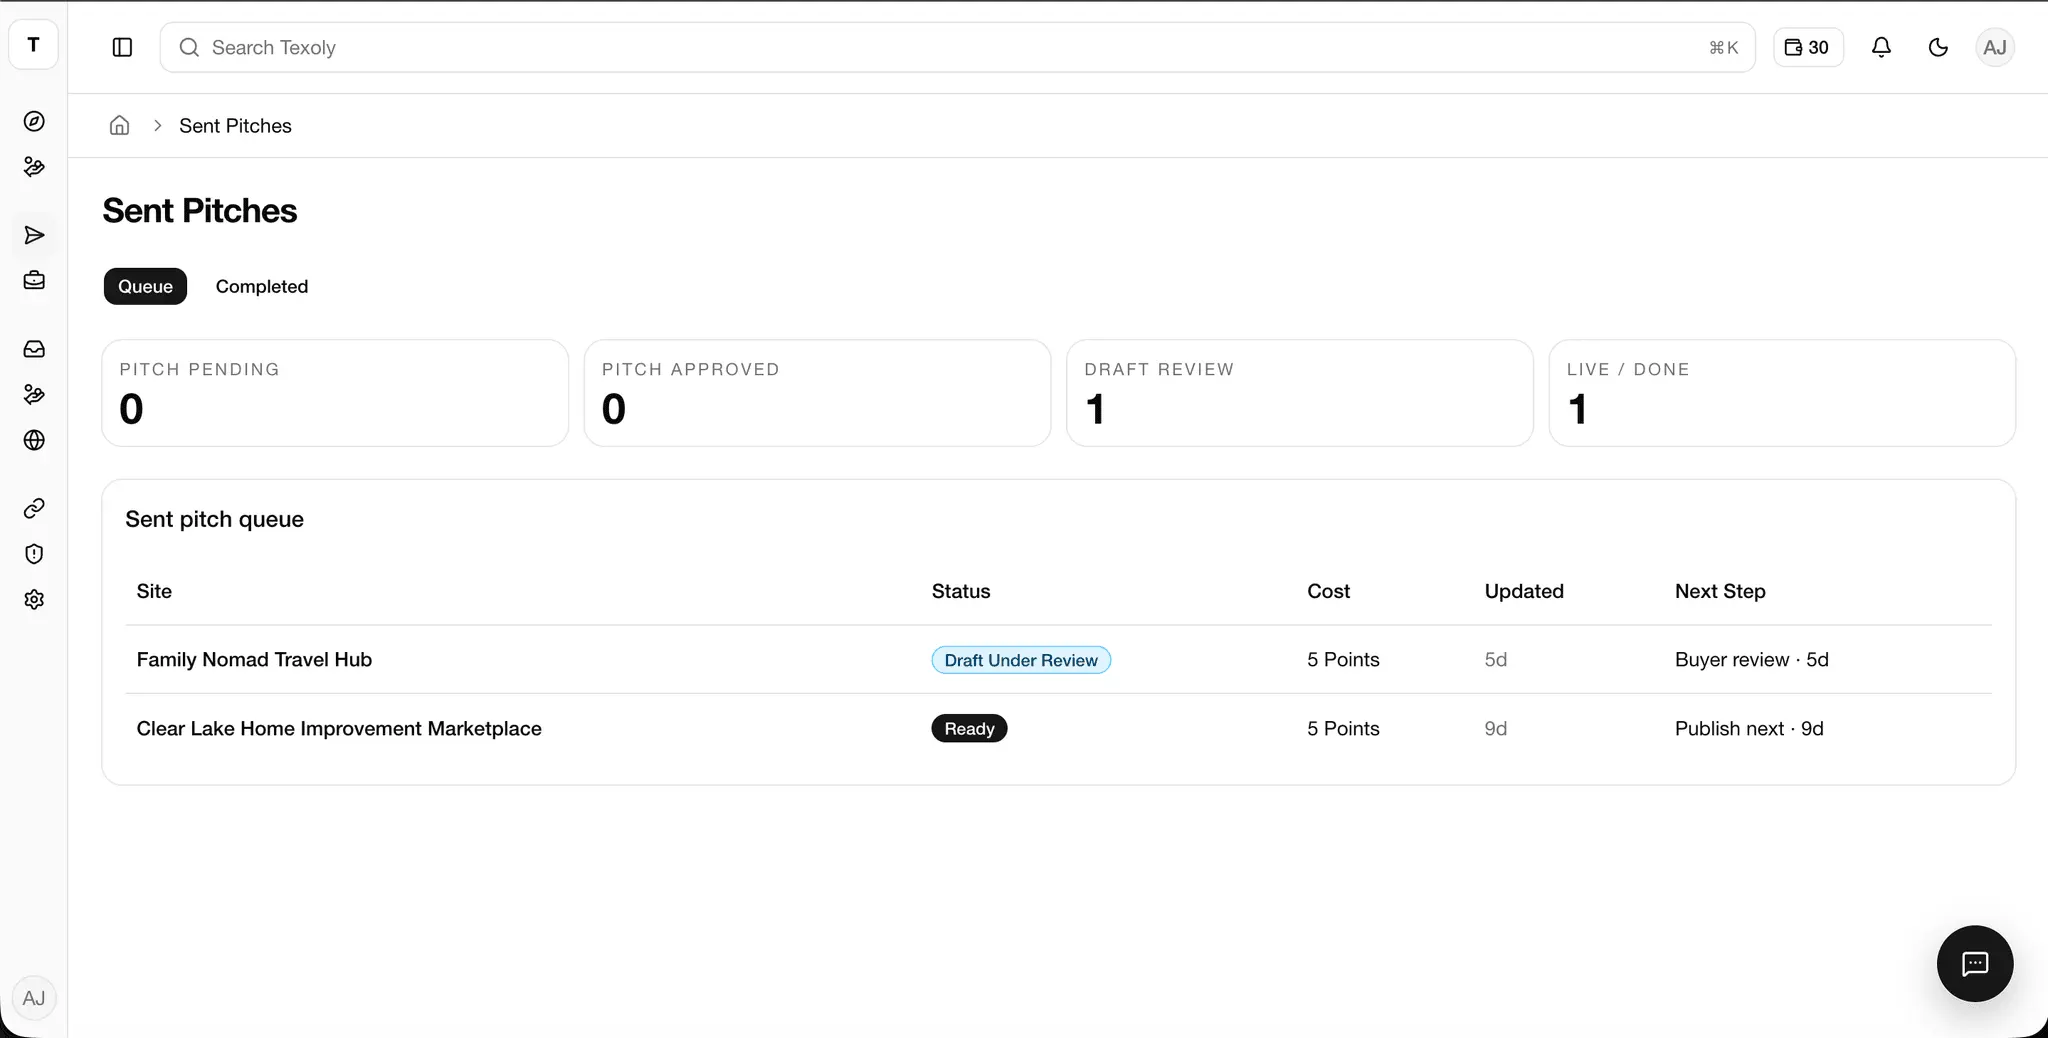
Task: Click the Live / Done stat card
Action: click(1782, 393)
